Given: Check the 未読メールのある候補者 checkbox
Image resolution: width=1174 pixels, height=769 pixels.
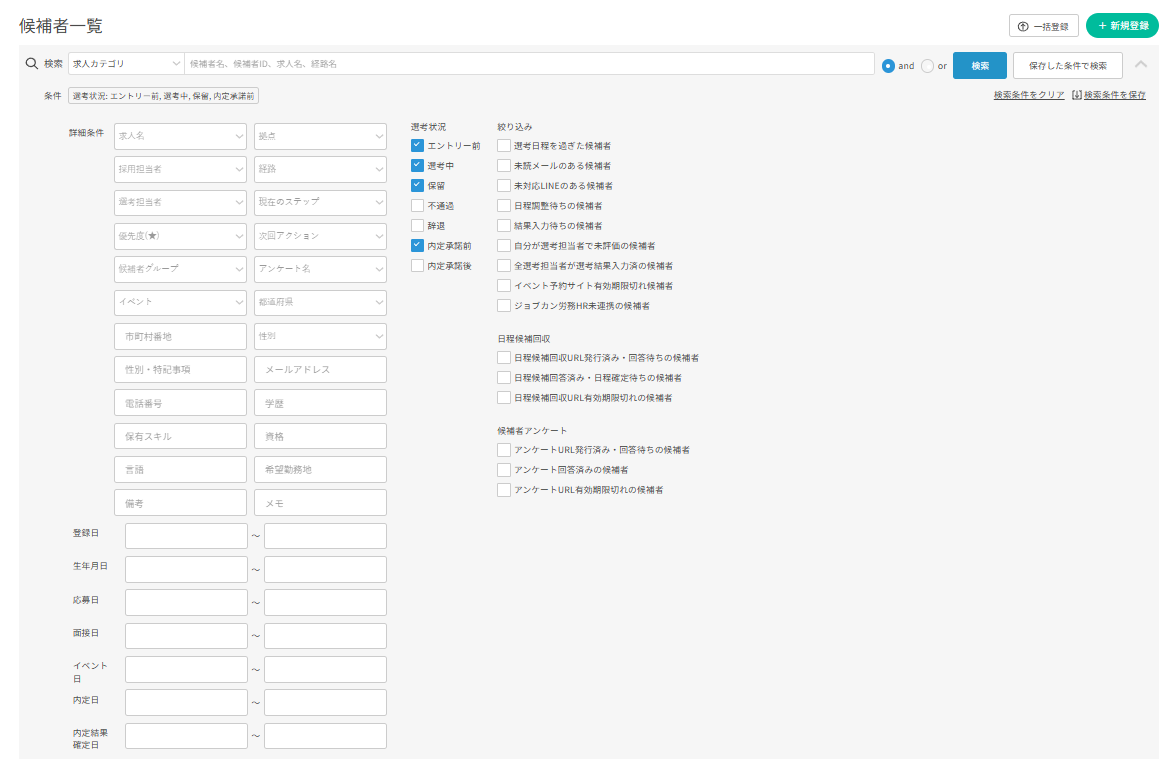Looking at the screenshot, I should point(504,166).
